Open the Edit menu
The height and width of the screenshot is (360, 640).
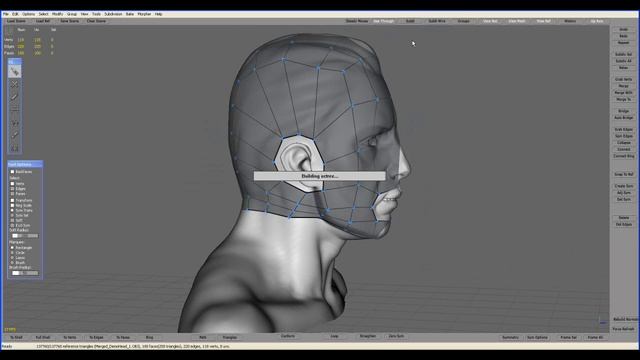[15, 14]
